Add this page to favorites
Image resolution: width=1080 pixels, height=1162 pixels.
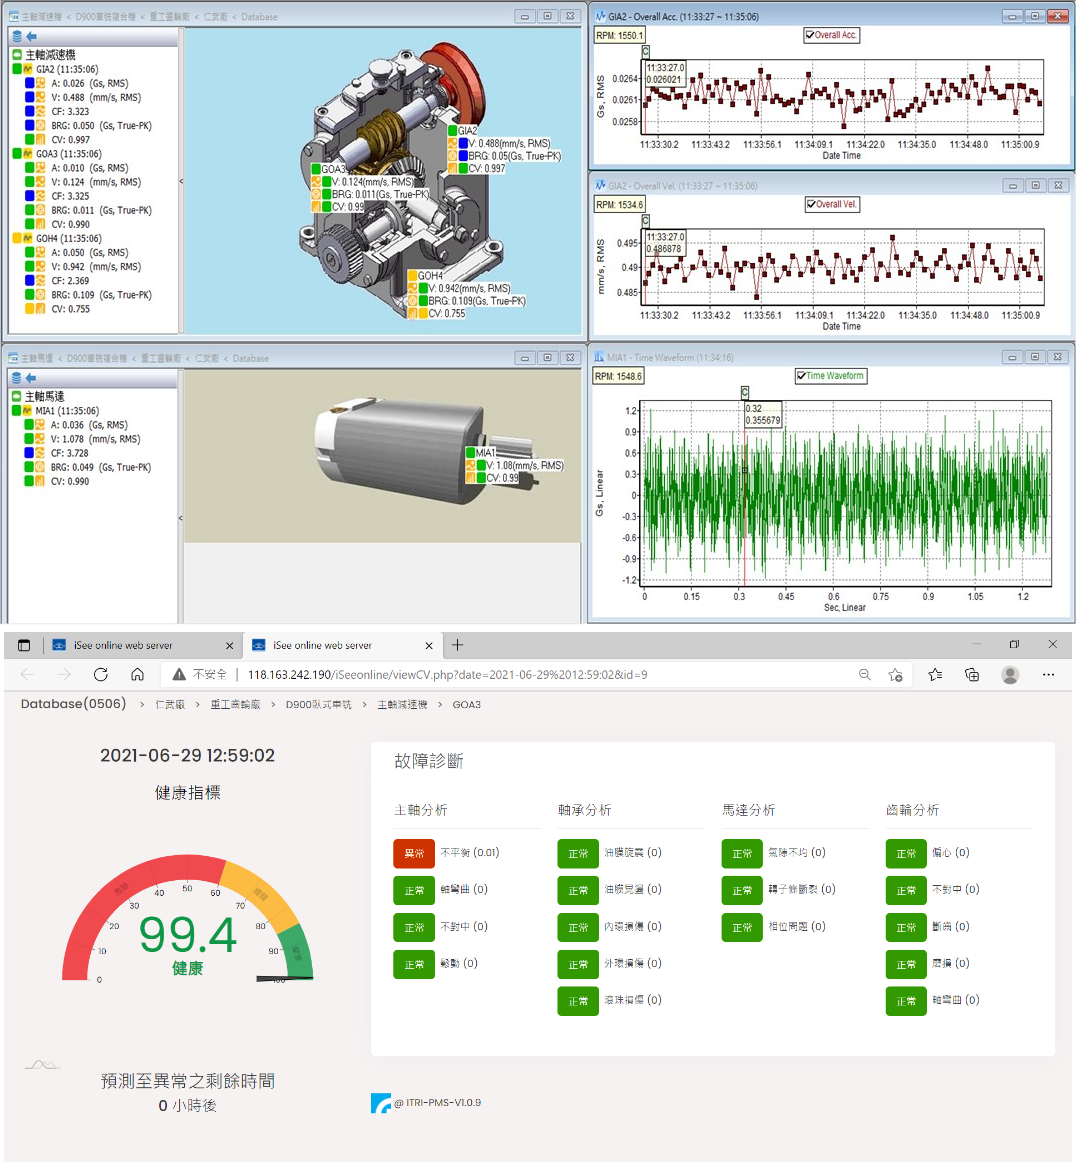pos(895,674)
